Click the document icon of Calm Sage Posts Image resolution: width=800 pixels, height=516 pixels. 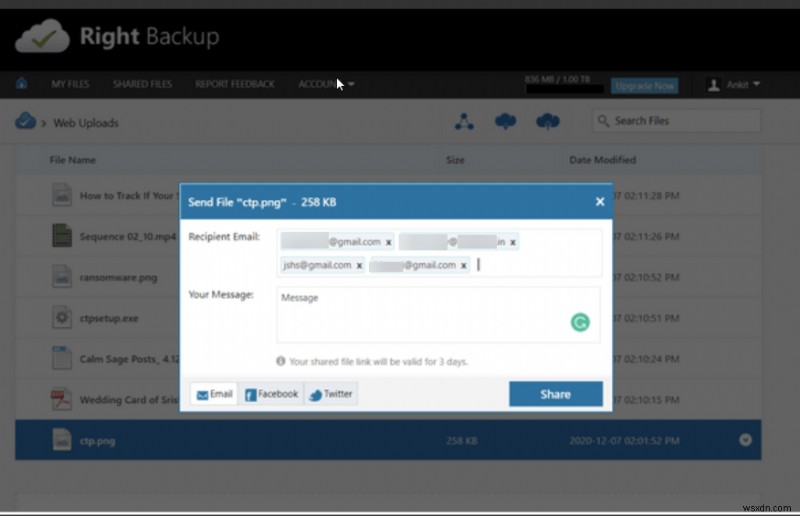click(x=62, y=357)
